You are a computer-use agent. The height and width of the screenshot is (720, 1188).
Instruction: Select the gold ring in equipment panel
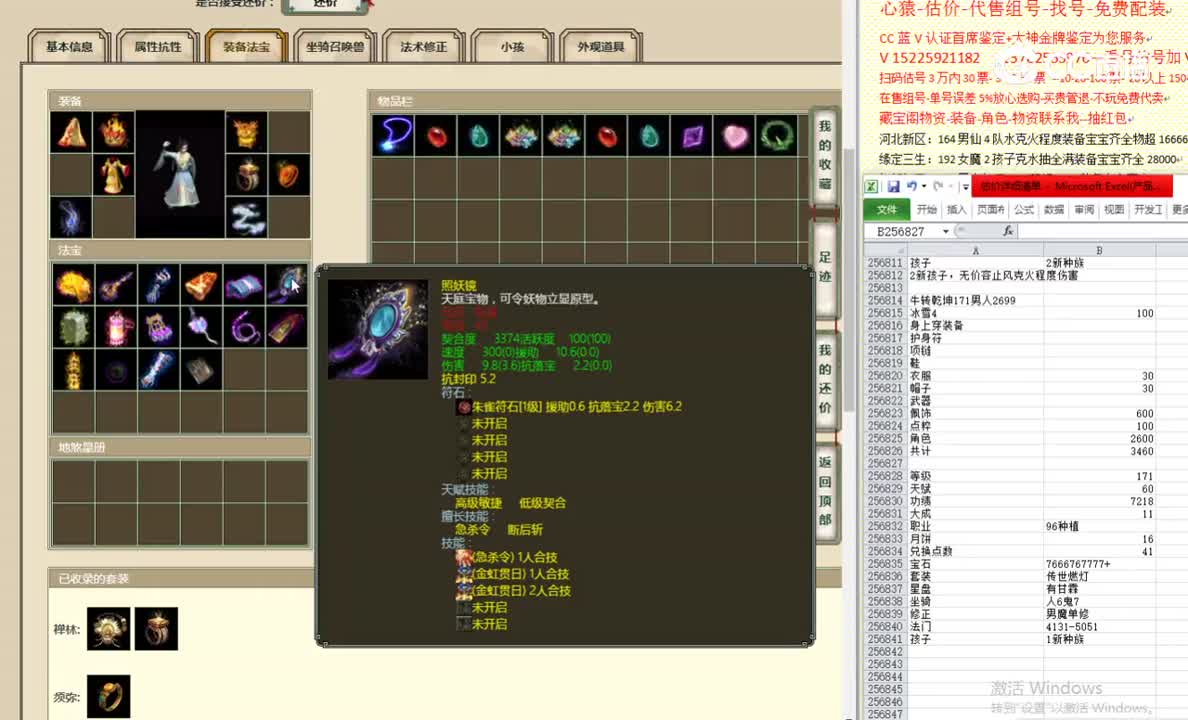click(x=246, y=175)
